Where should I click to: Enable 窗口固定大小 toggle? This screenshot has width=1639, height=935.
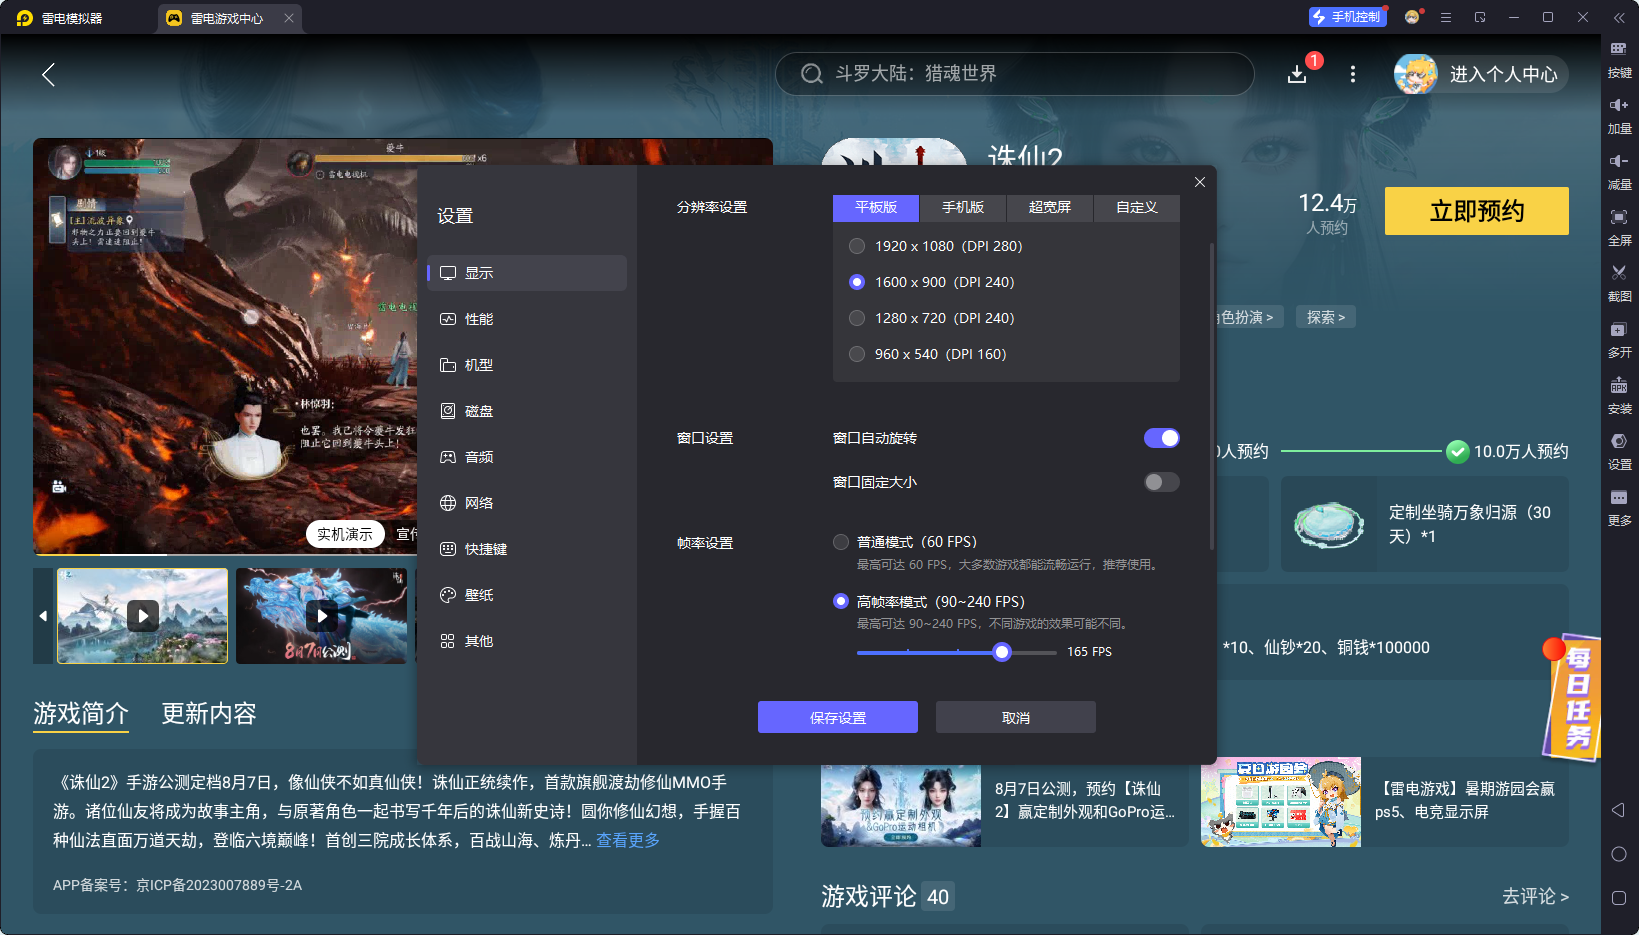(1161, 482)
